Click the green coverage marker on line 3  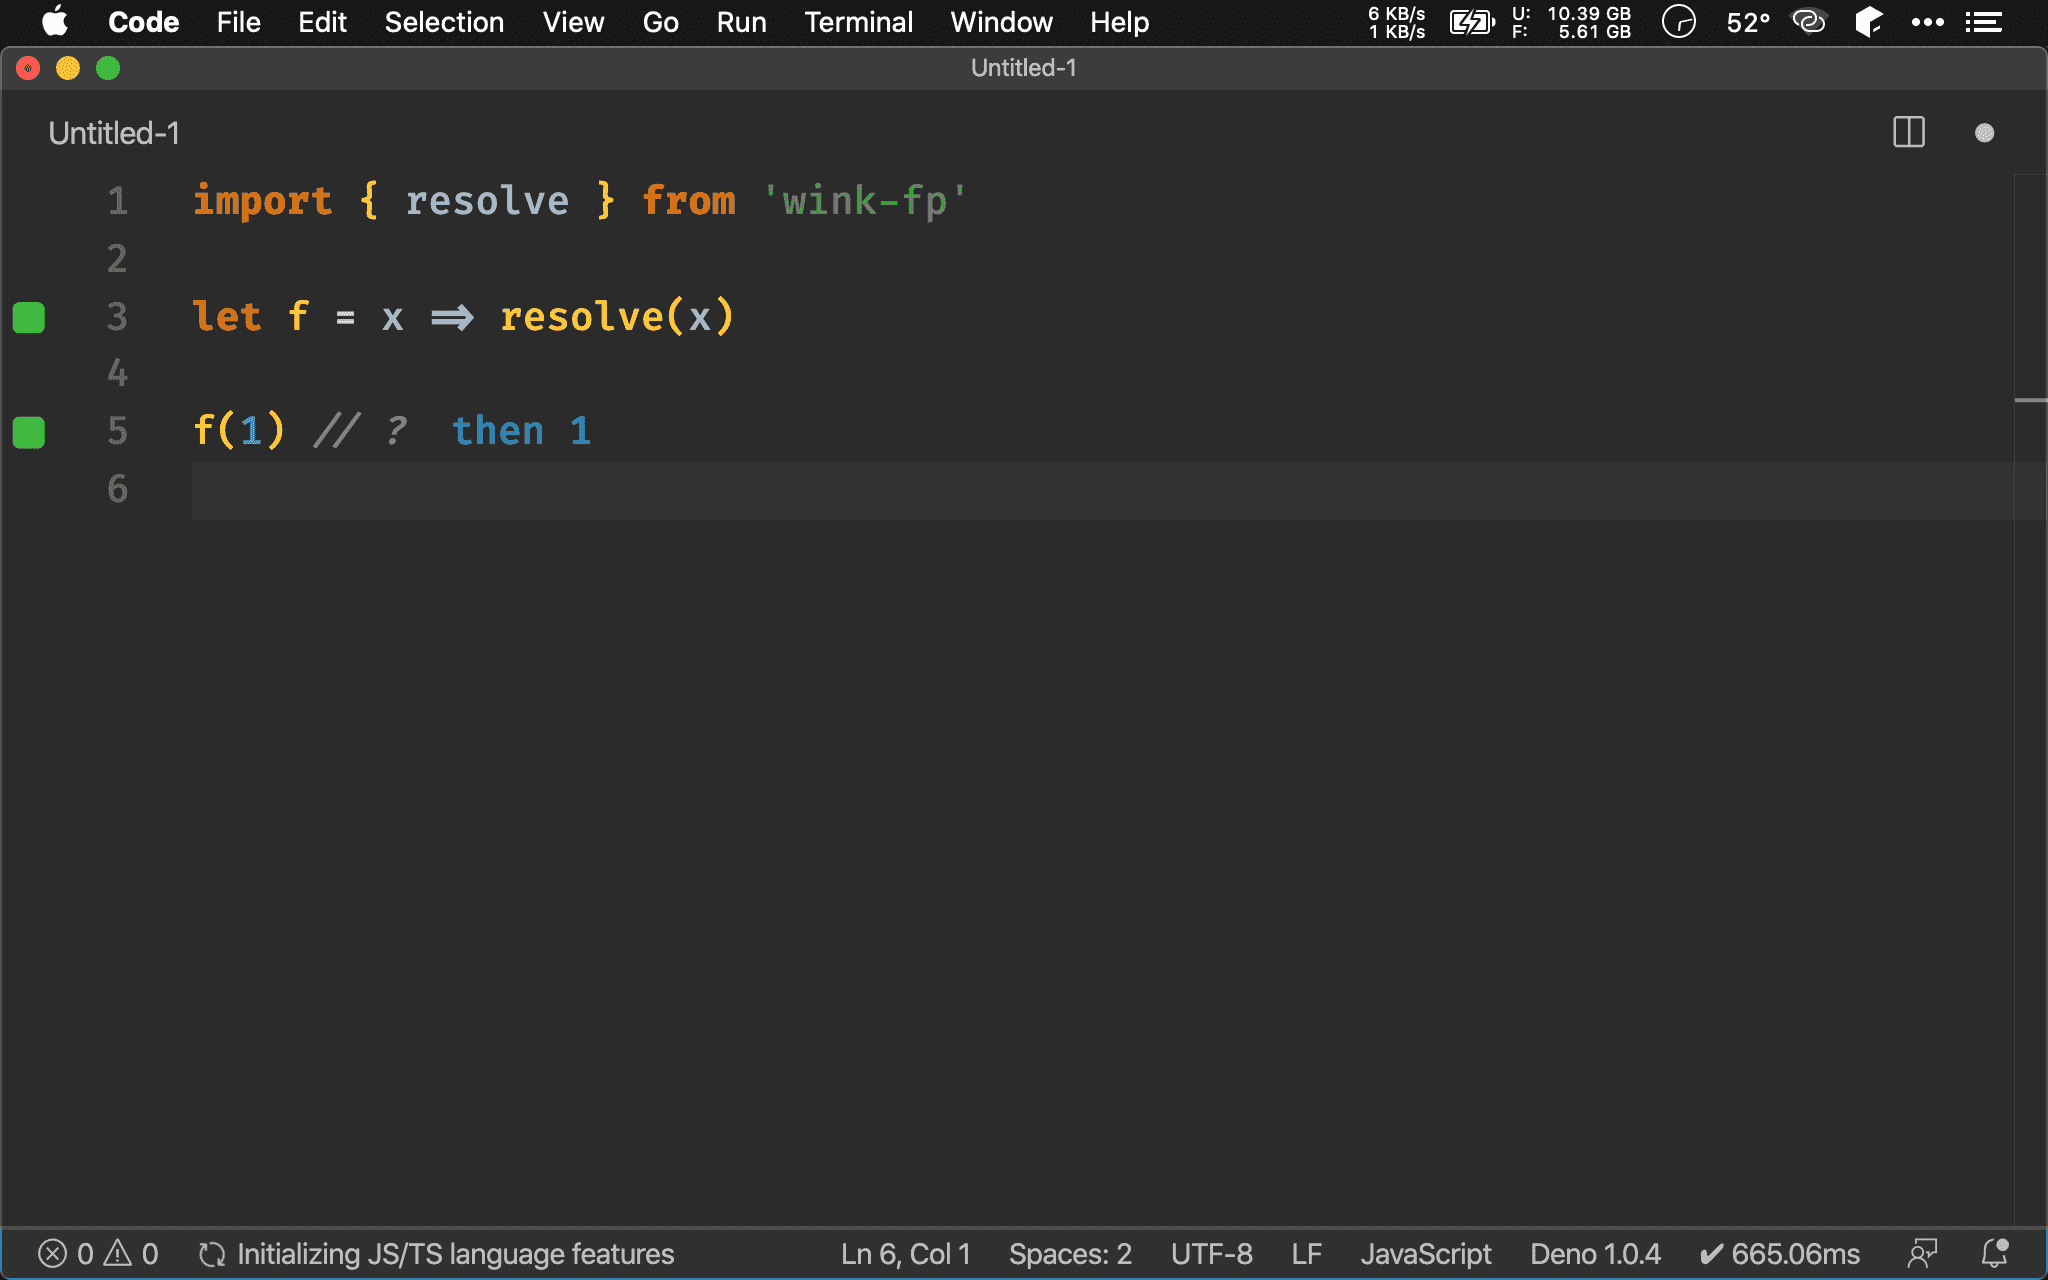coord(29,318)
